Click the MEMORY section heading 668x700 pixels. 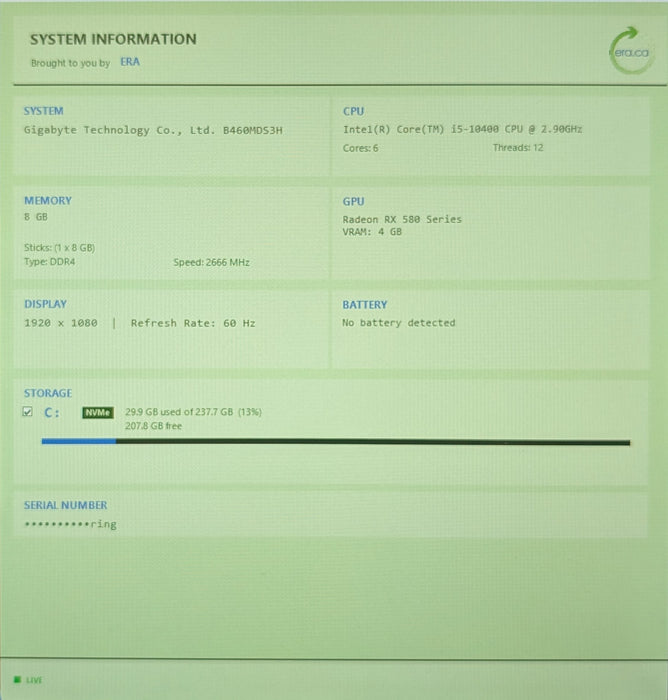(x=48, y=200)
